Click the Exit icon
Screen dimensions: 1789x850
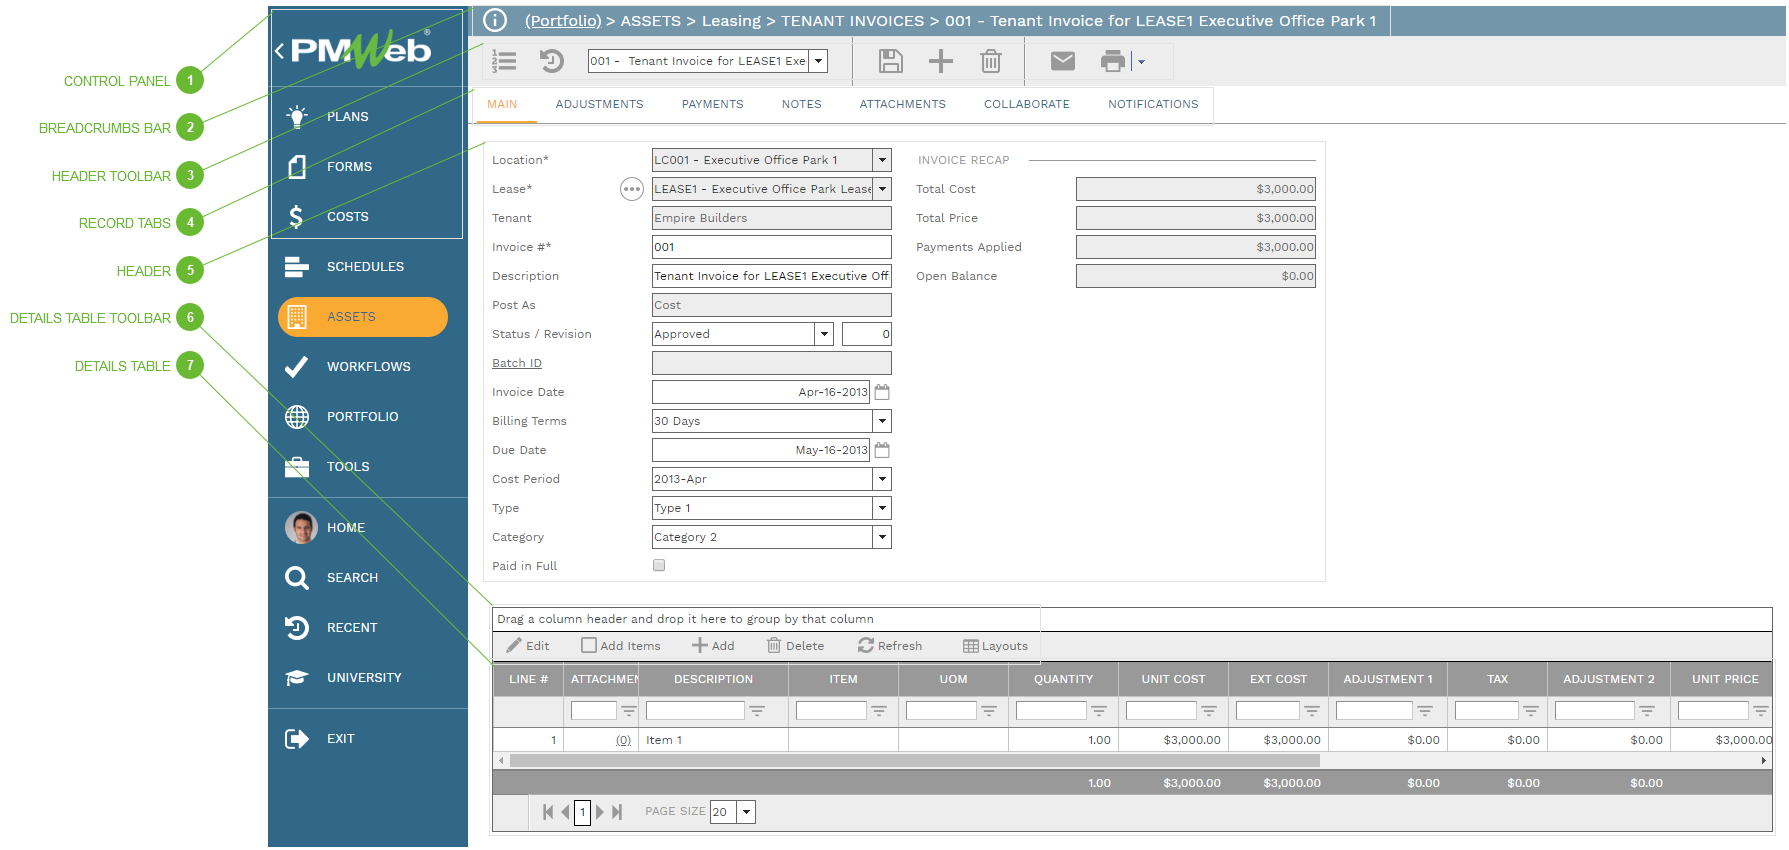[x=297, y=739]
